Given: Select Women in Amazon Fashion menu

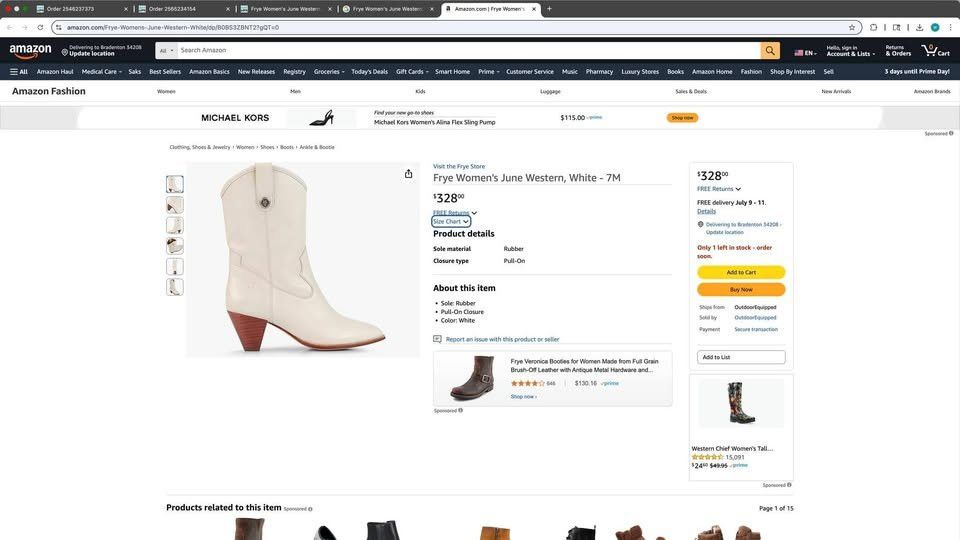Looking at the screenshot, I should click(166, 91).
